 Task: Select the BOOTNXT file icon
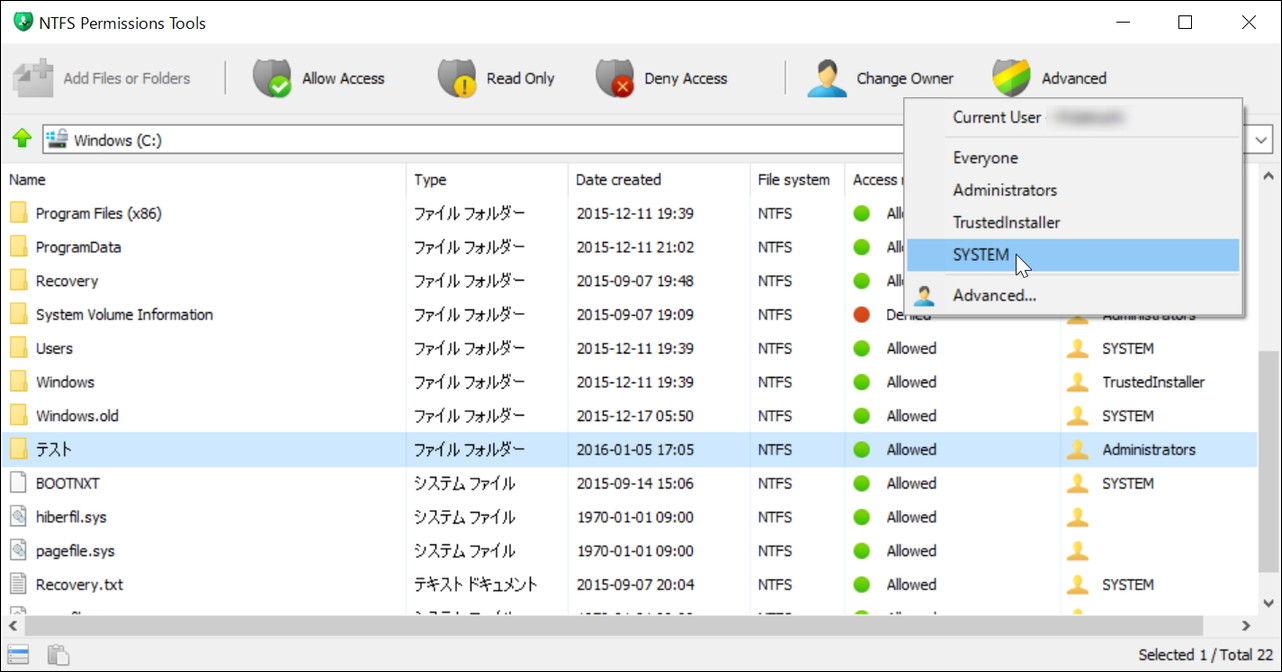18,483
